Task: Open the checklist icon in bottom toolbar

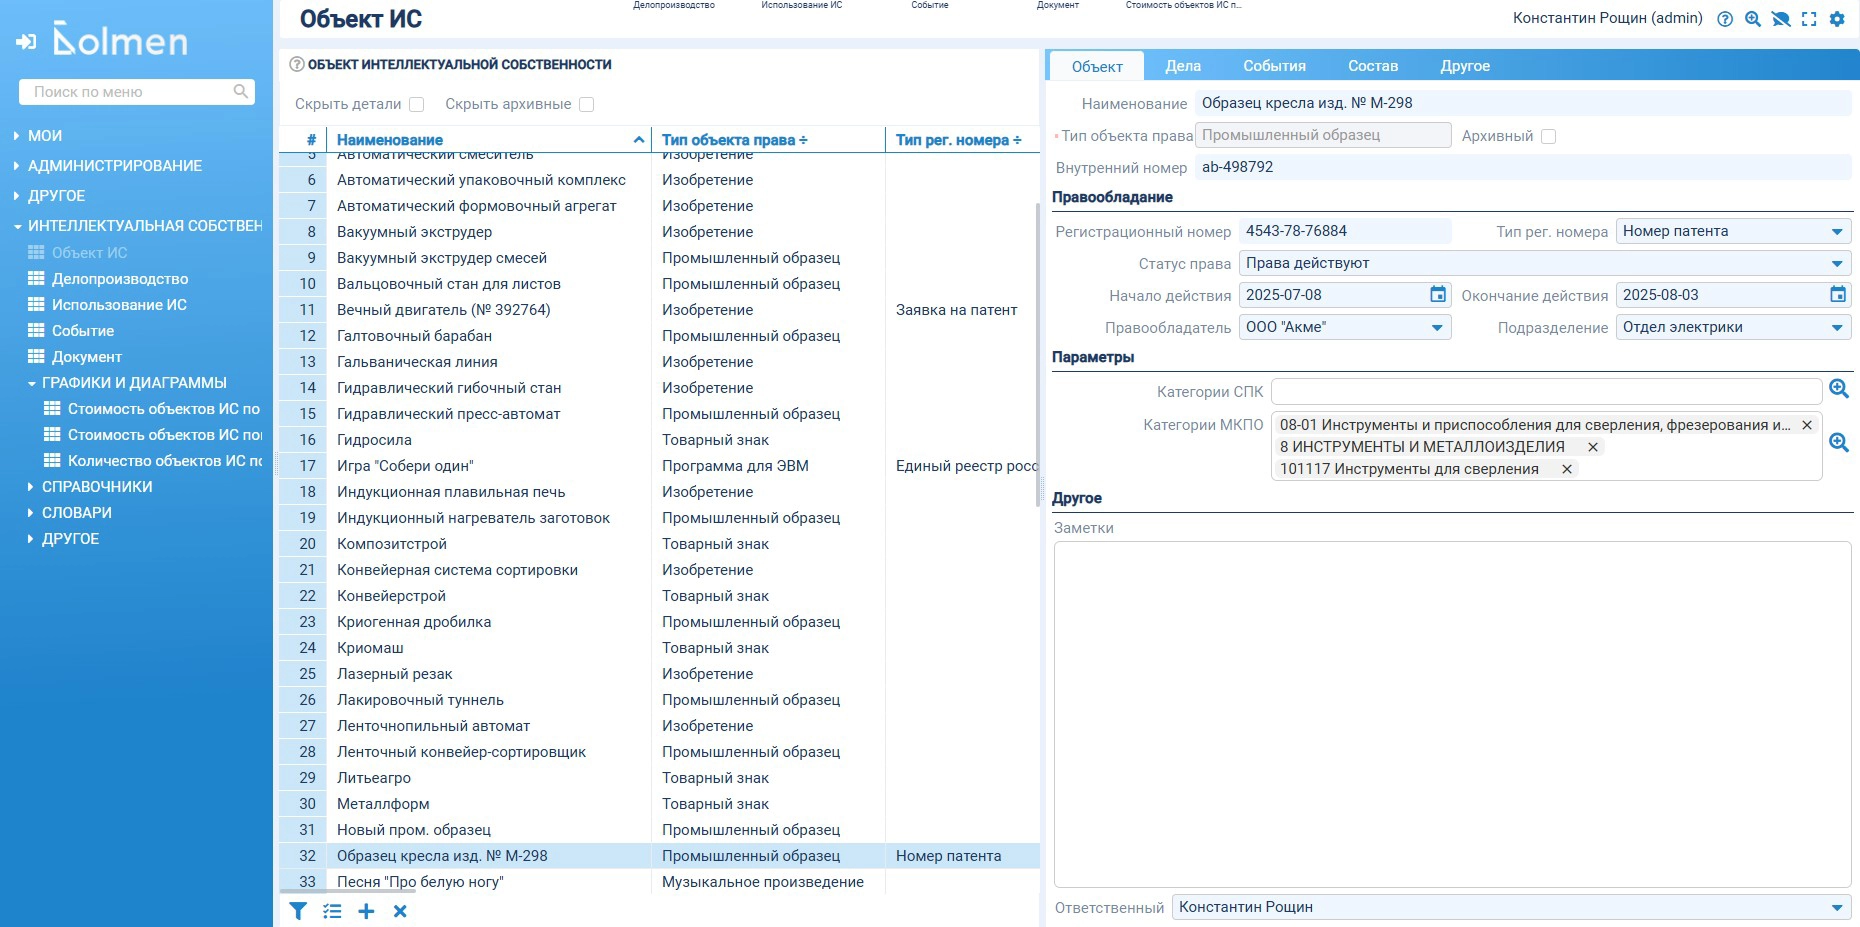Action: 332,911
